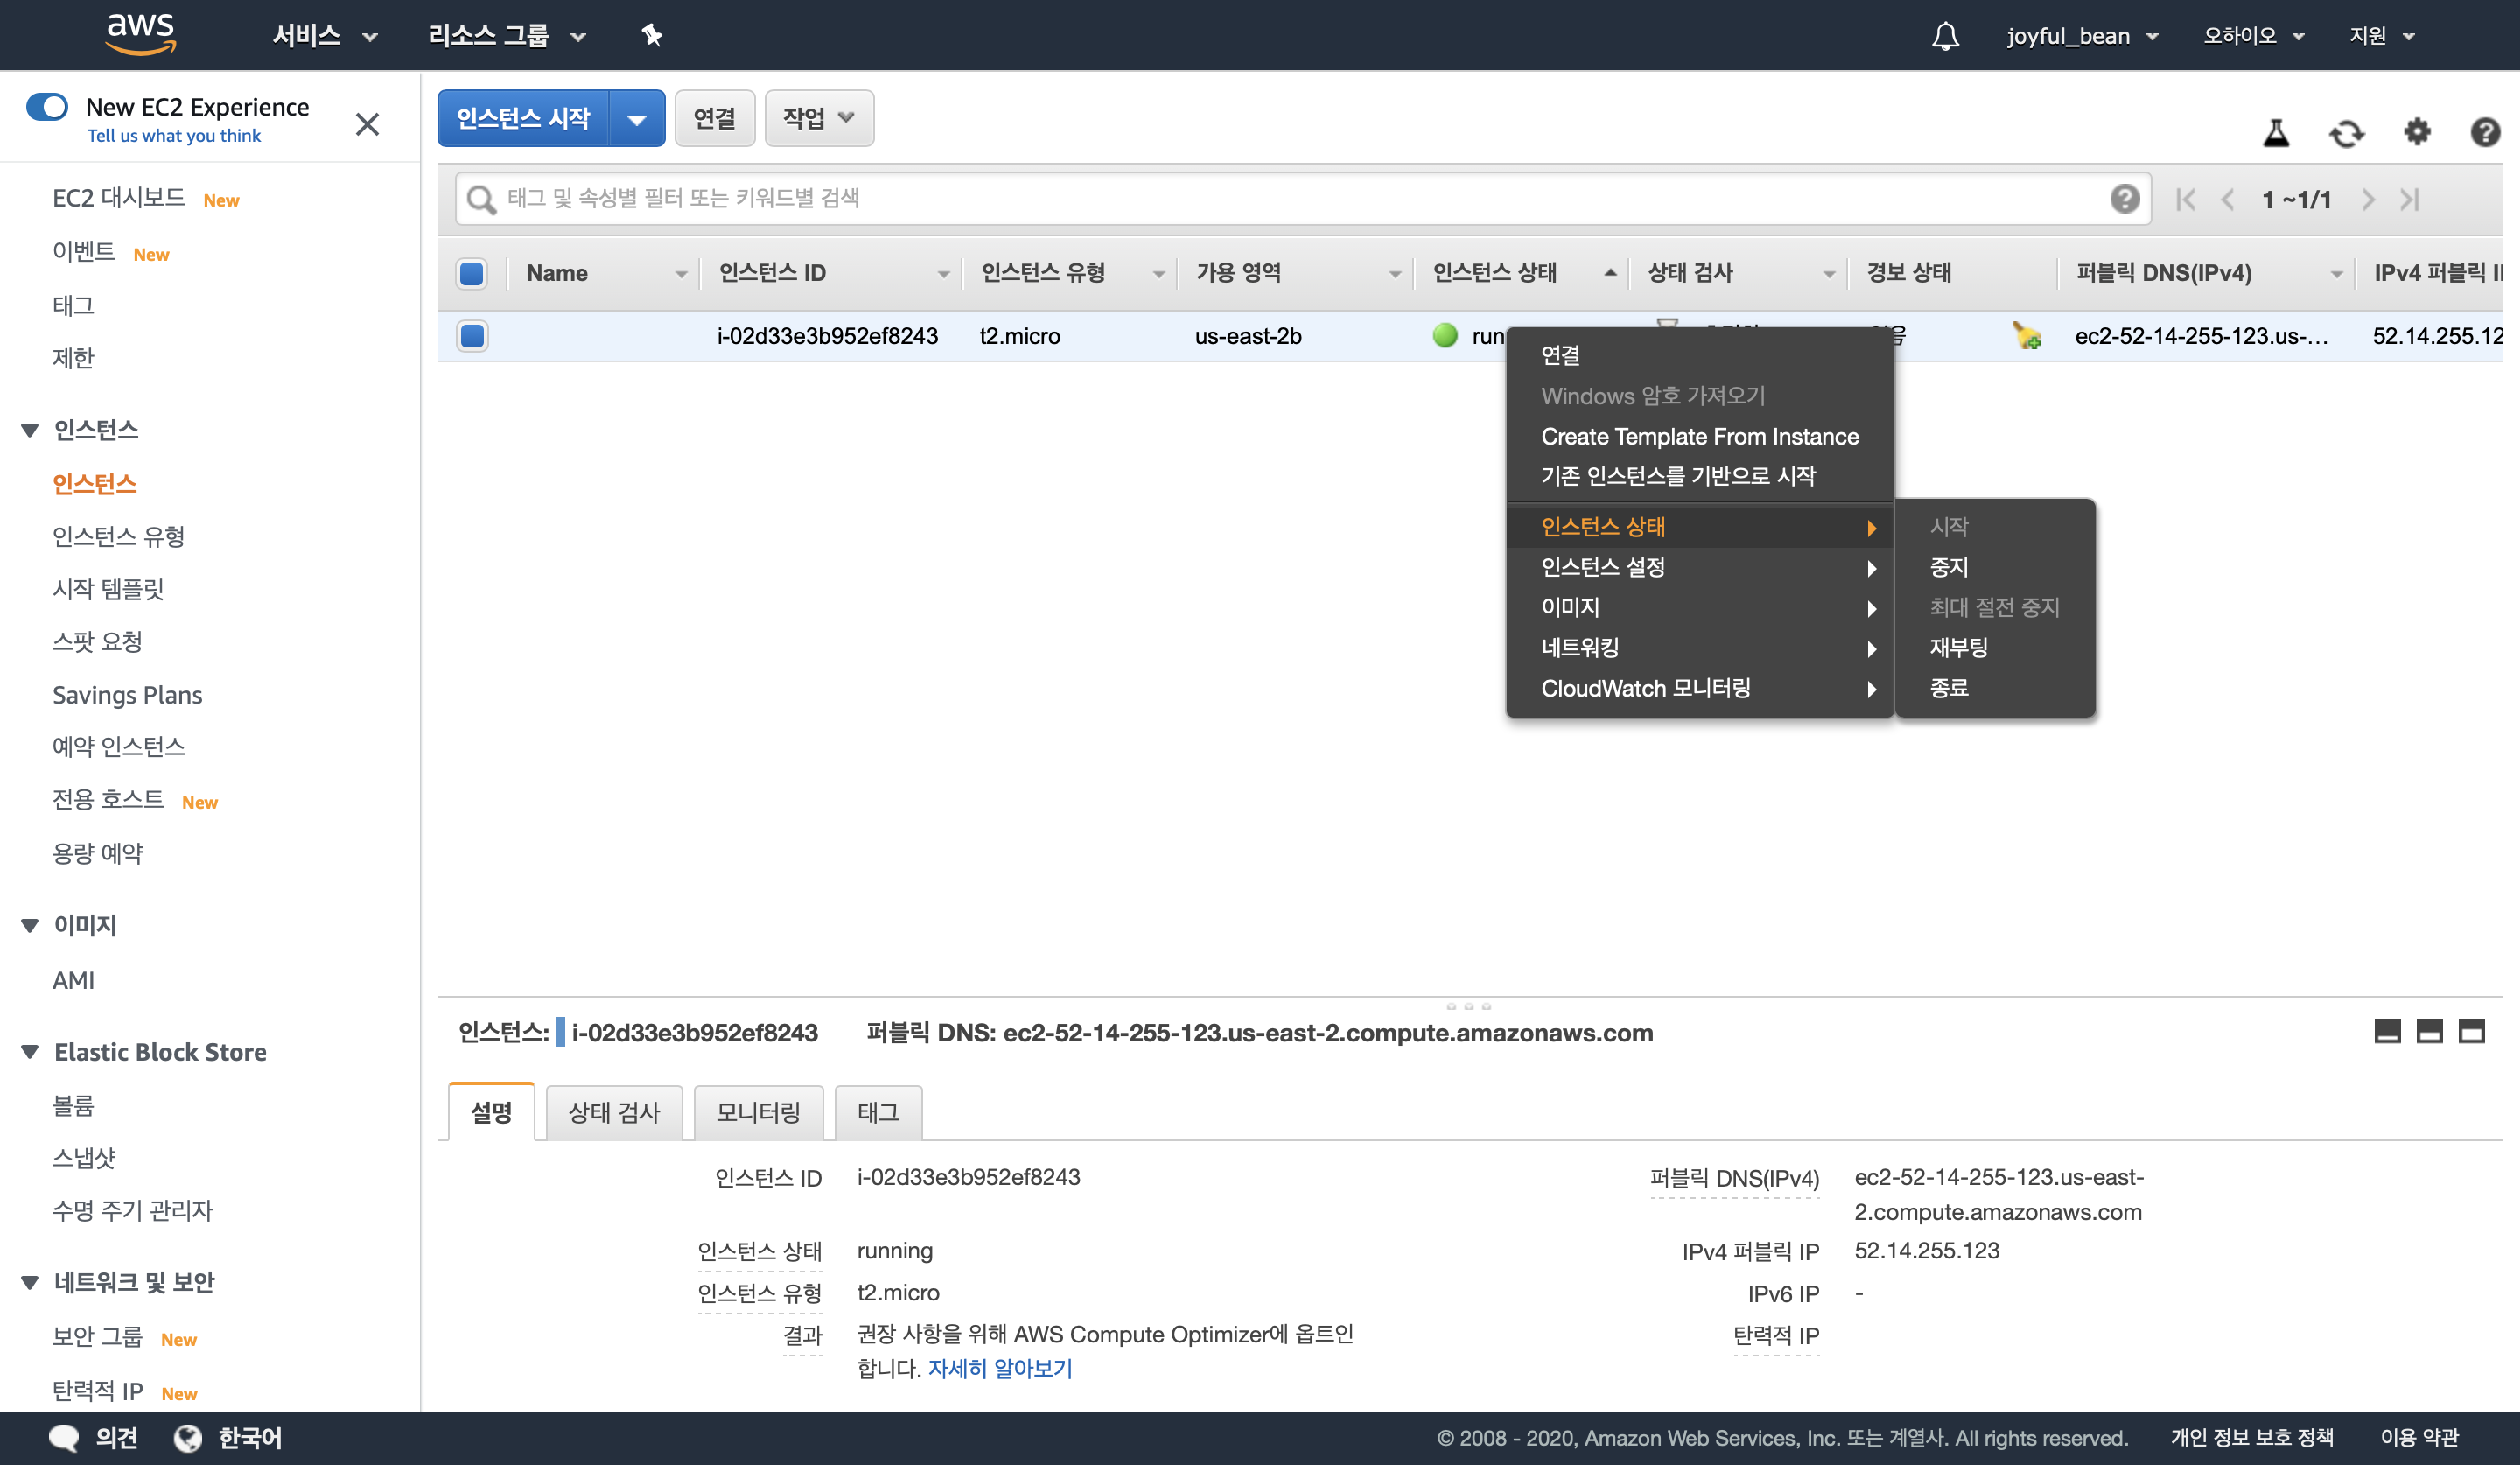Click the 인스턴스 시작 button

(523, 118)
